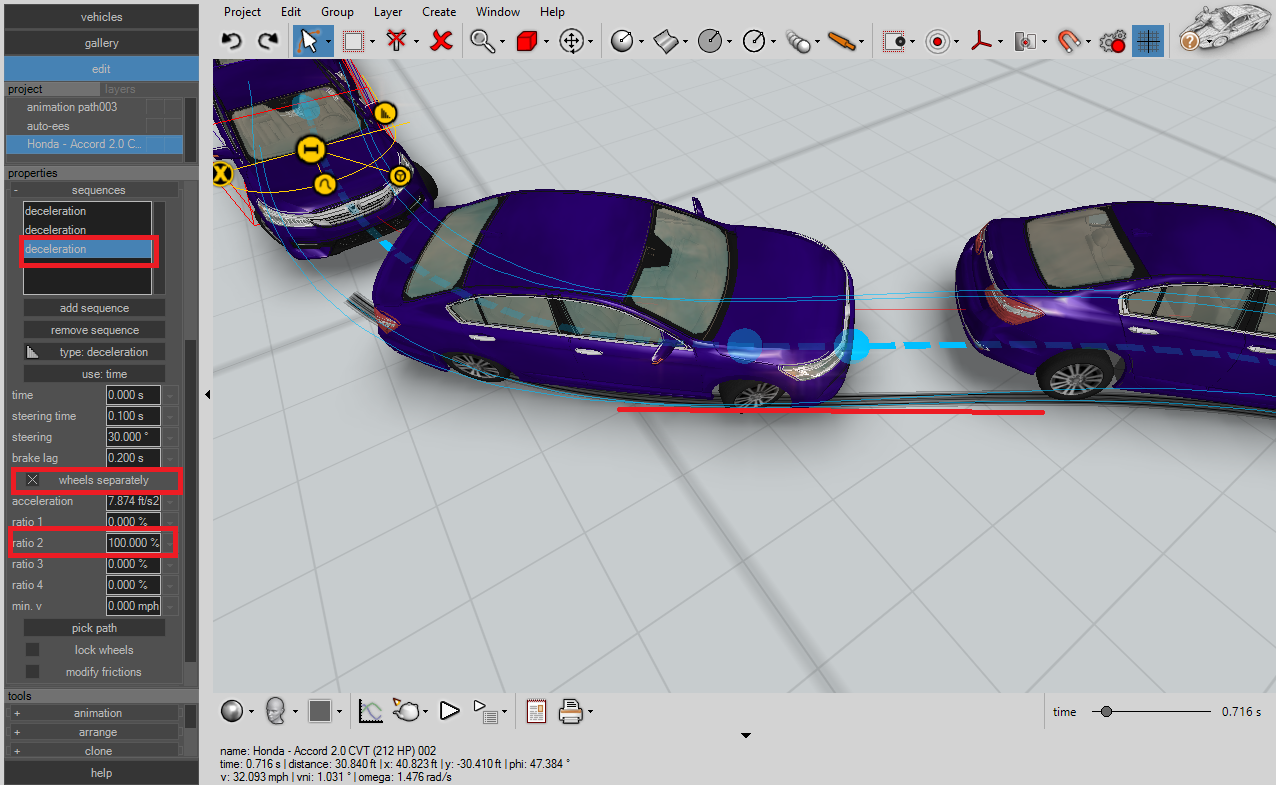Activate the arrow selection tool

(x=306, y=41)
